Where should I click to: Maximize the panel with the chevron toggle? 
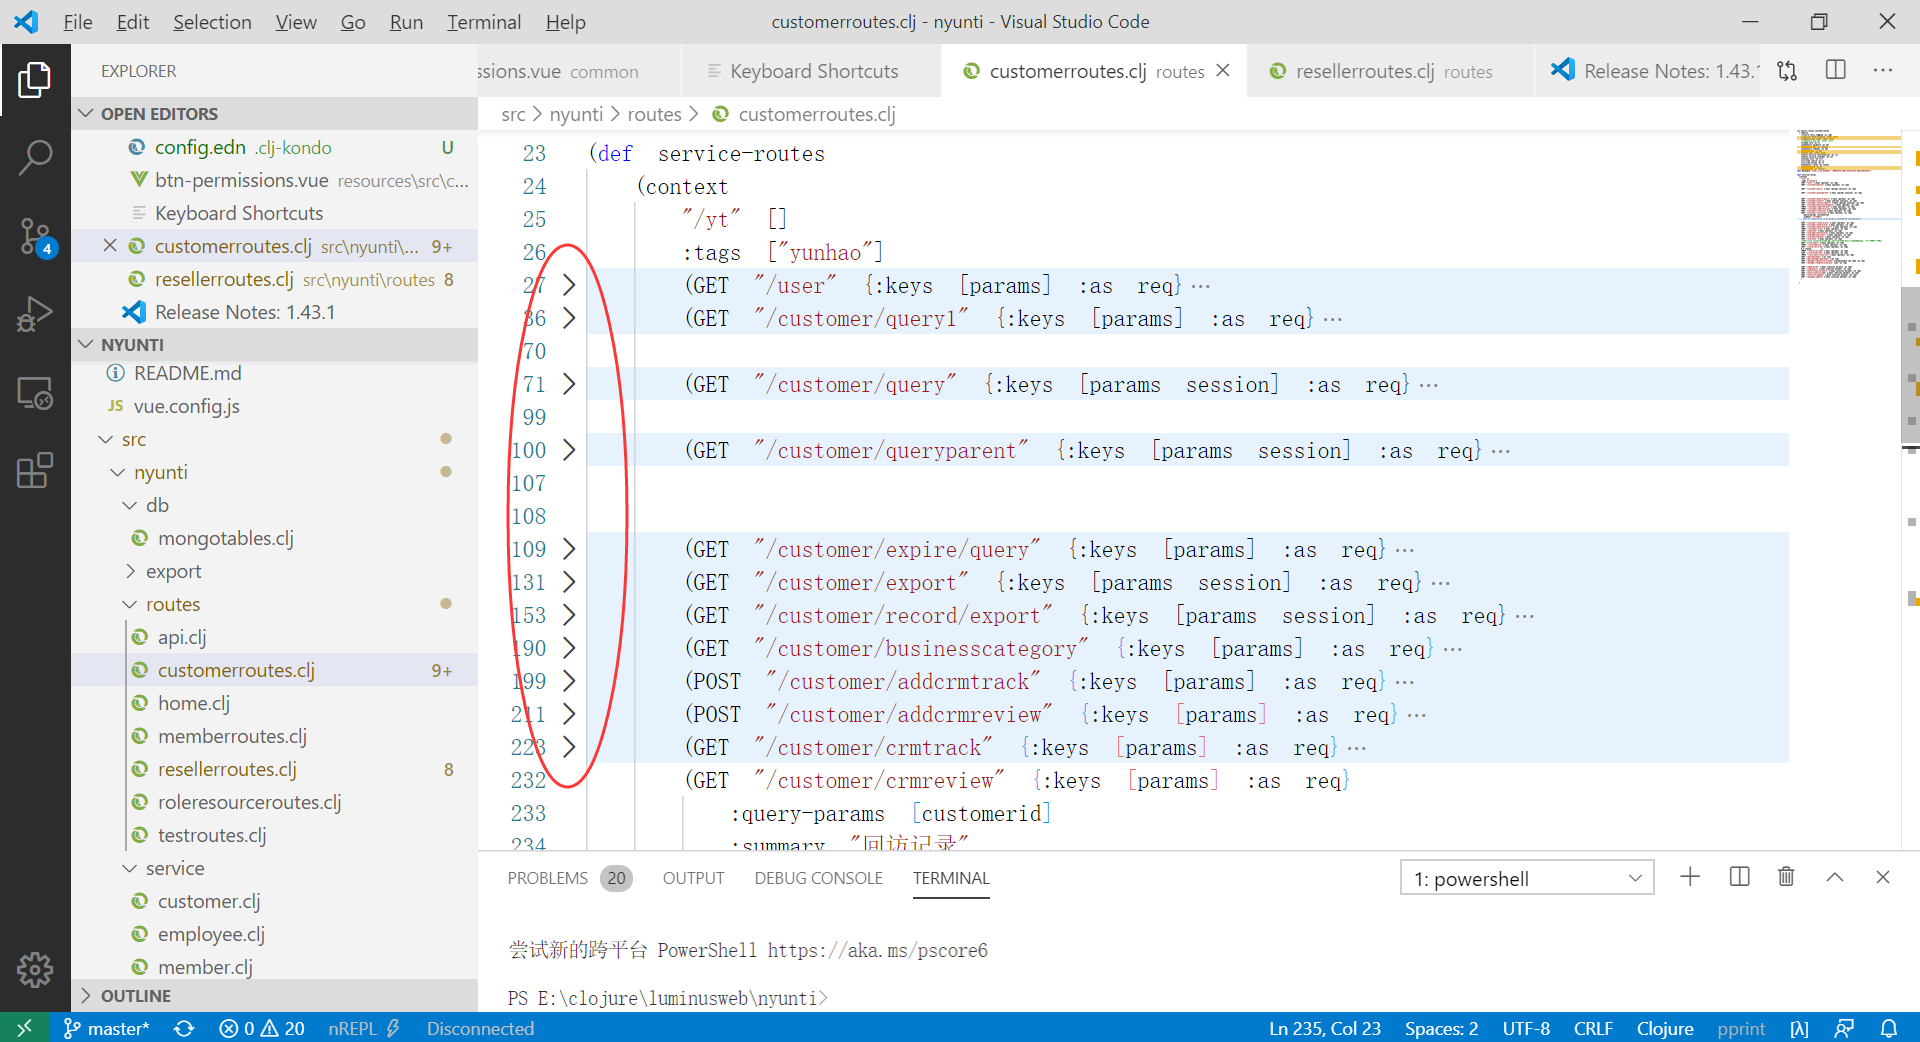[x=1835, y=877]
